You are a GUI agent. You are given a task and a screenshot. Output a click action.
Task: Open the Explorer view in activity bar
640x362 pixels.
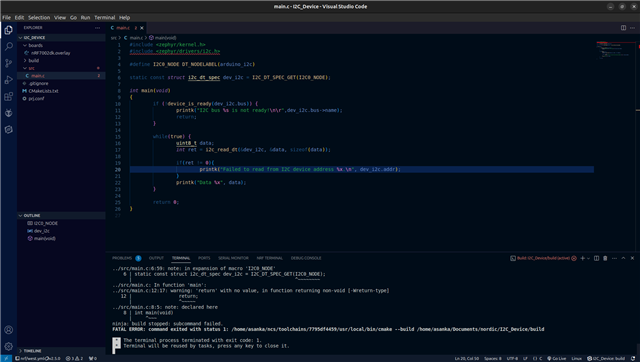coord(8,30)
